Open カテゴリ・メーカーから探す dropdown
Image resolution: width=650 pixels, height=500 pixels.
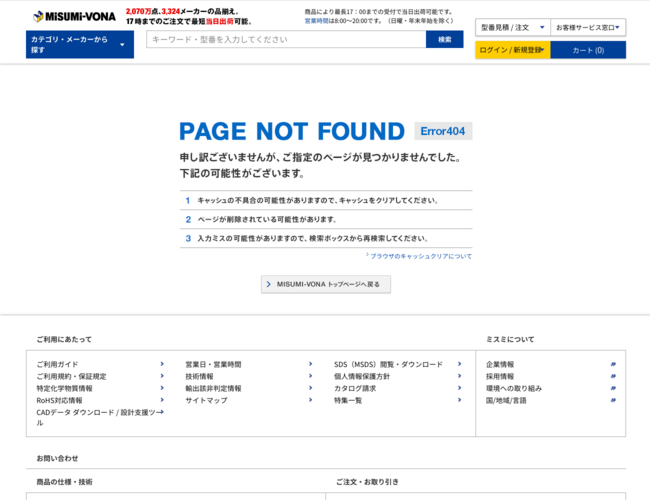pos(80,44)
